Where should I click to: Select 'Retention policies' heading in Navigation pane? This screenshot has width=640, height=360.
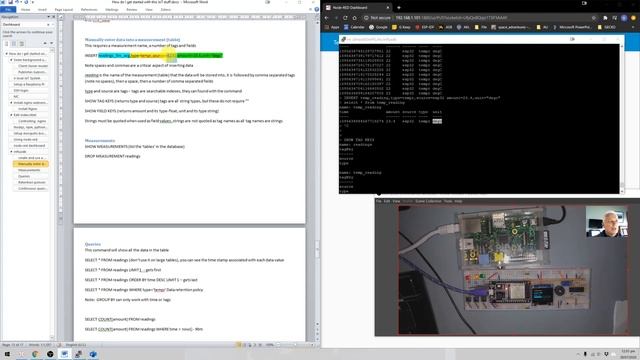(x=32, y=182)
